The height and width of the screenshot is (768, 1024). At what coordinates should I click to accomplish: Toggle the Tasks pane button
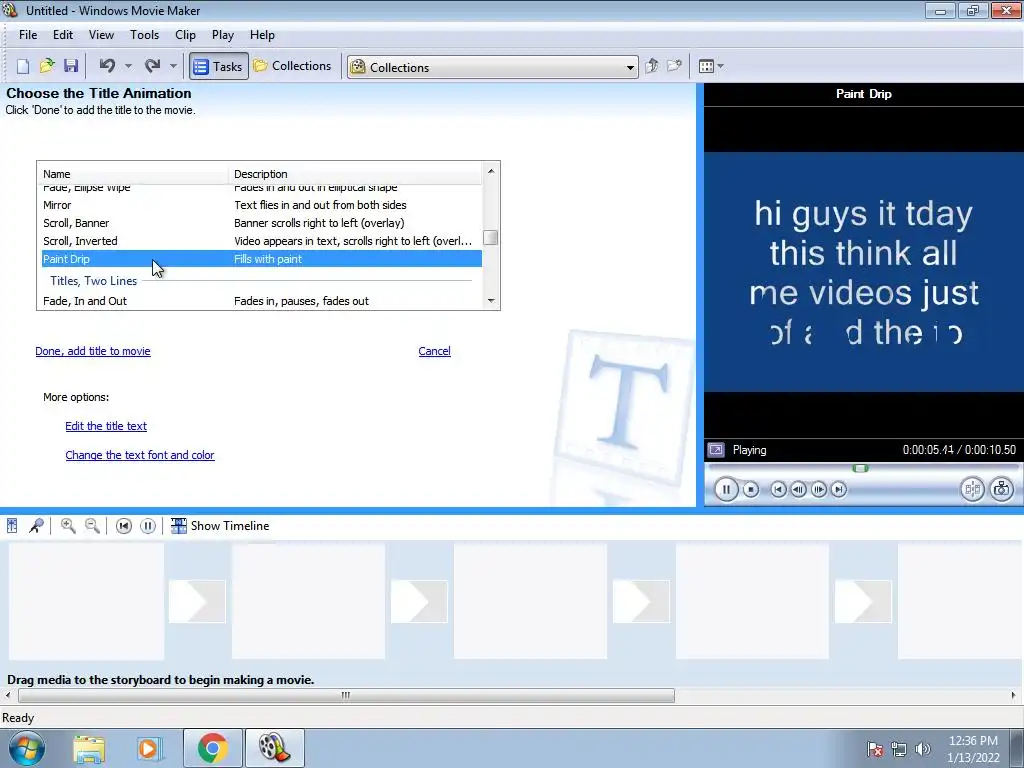click(x=219, y=66)
